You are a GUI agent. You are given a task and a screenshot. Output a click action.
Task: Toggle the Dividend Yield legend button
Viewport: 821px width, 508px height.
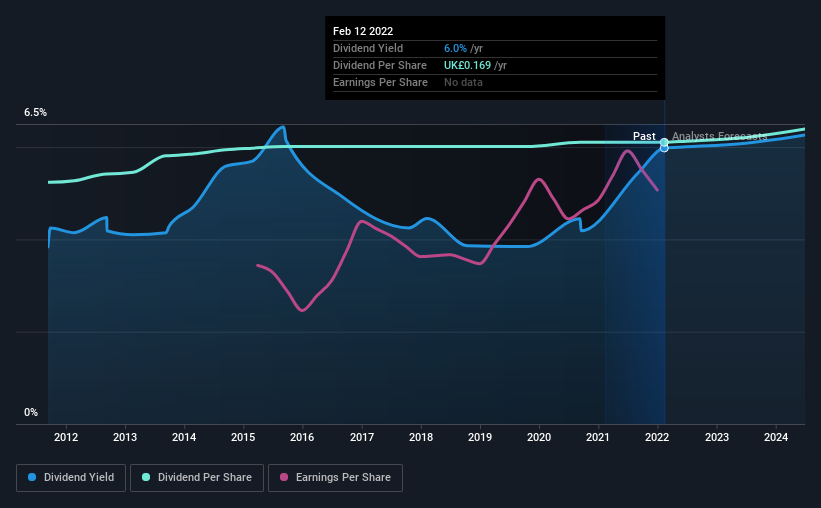tap(71, 478)
